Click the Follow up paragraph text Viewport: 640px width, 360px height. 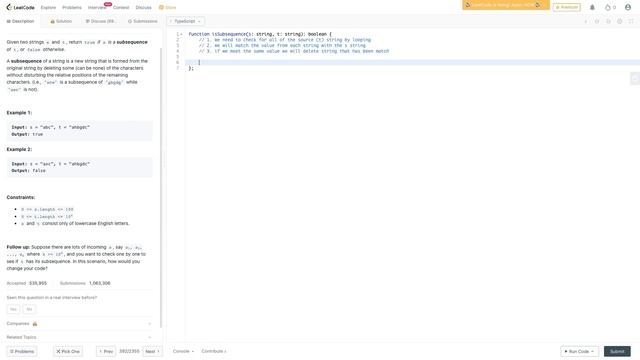coord(76,258)
